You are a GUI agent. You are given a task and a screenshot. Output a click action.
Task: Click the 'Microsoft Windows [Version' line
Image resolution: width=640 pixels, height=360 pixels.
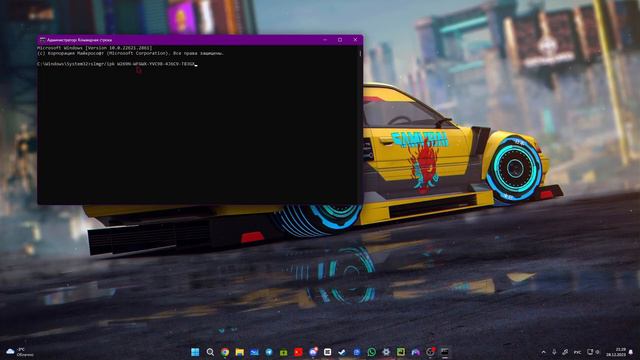(x=95, y=48)
